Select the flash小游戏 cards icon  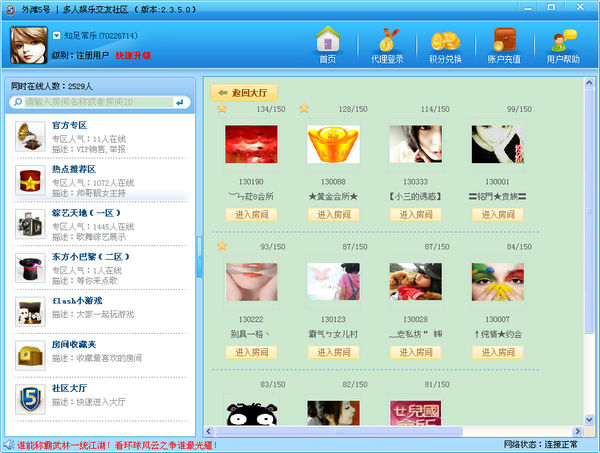pos(30,312)
